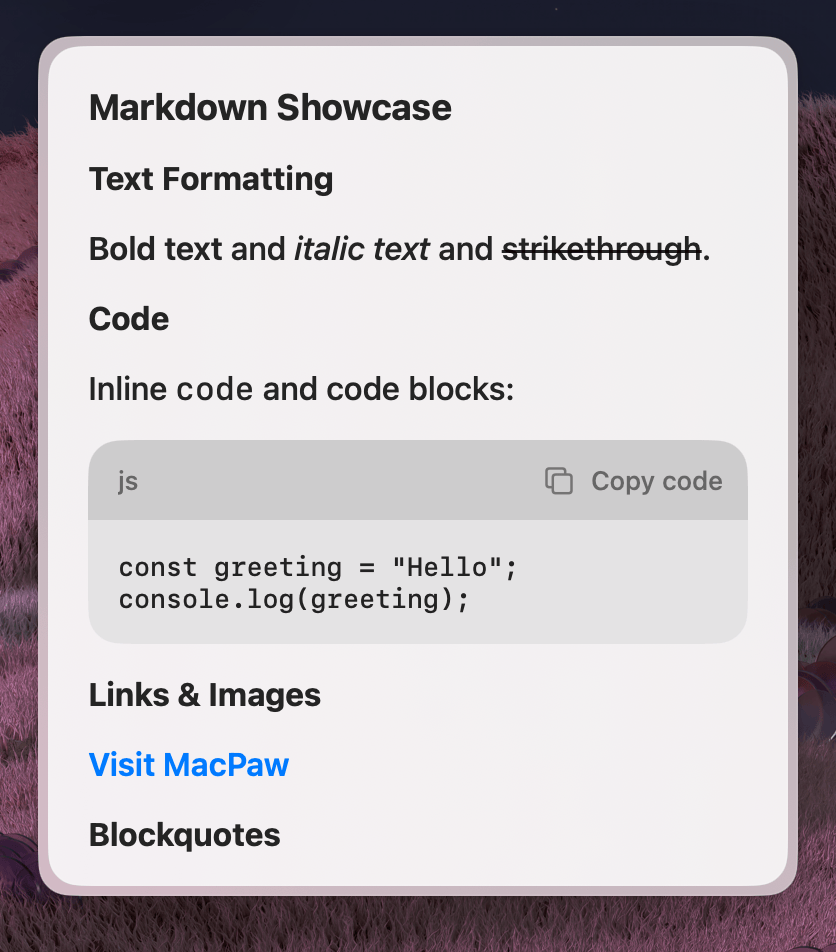This screenshot has height=952, width=836.
Task: Click the Copy code button
Action: [x=634, y=481]
